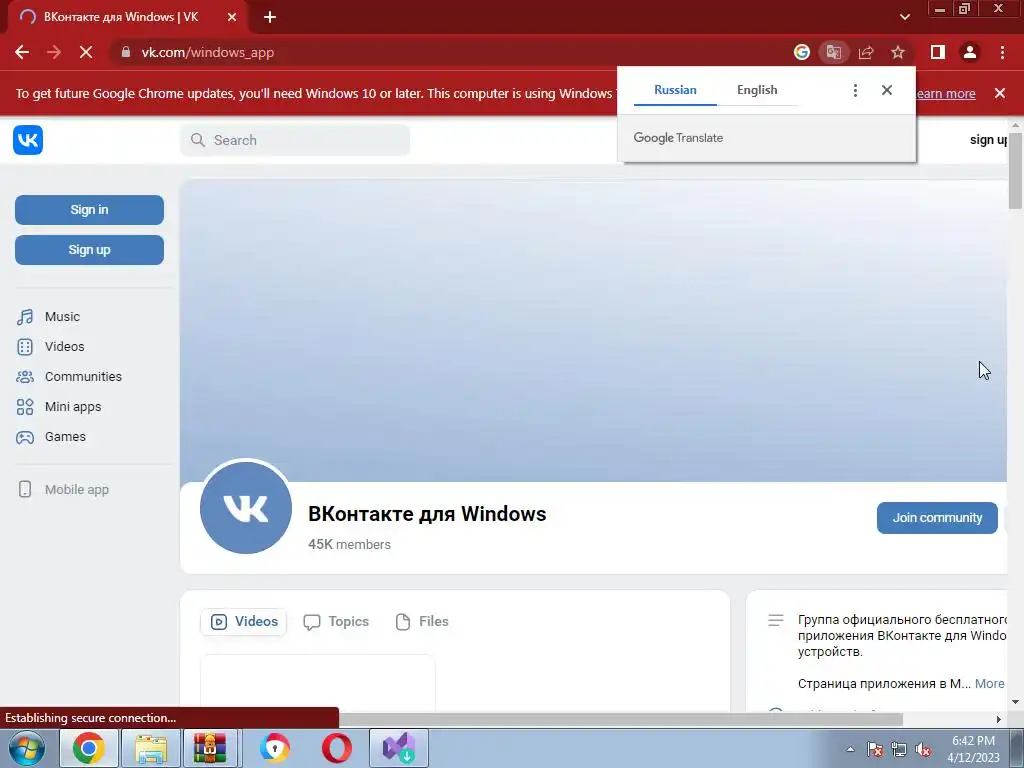1024x768 pixels.
Task: Click the horizontal scrollbar thumb
Action: pos(621,719)
